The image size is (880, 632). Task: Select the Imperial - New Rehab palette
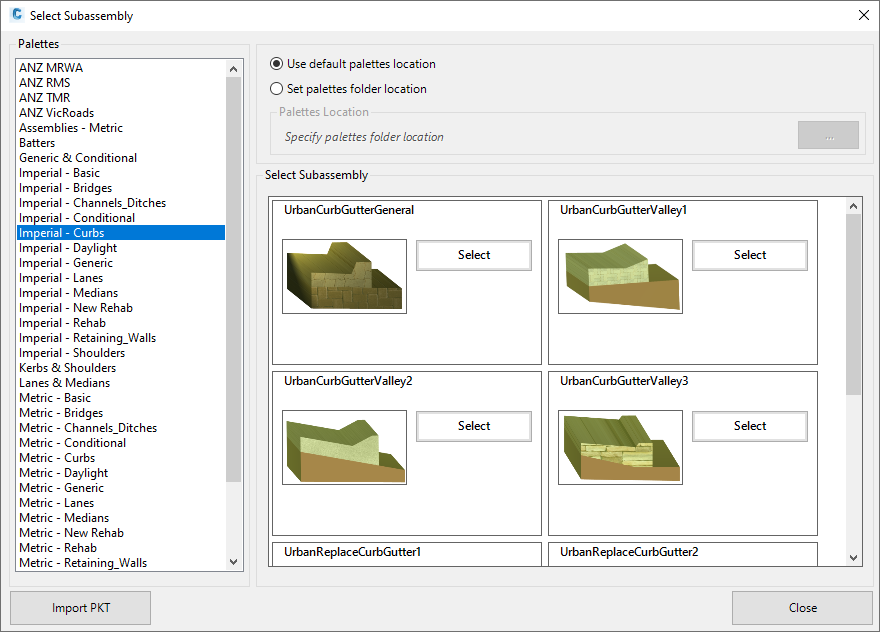(121, 308)
